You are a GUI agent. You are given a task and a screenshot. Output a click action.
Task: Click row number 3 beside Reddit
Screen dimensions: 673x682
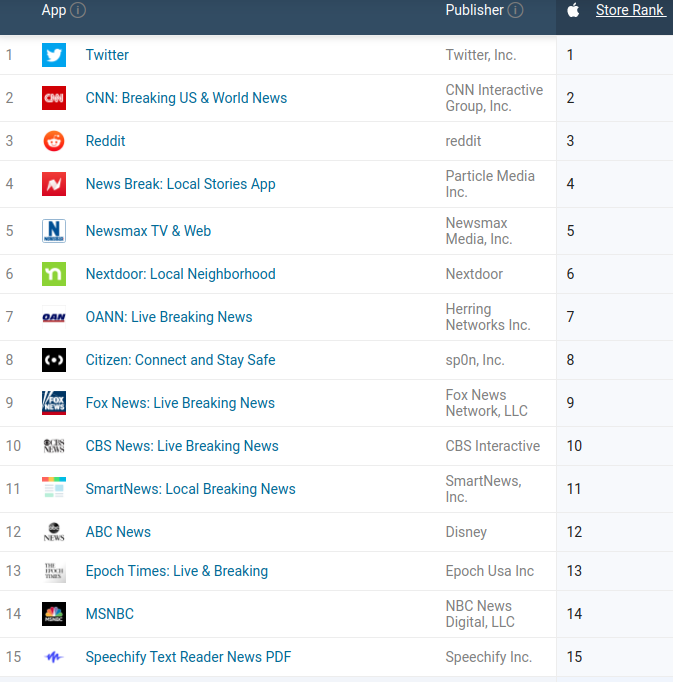9,141
